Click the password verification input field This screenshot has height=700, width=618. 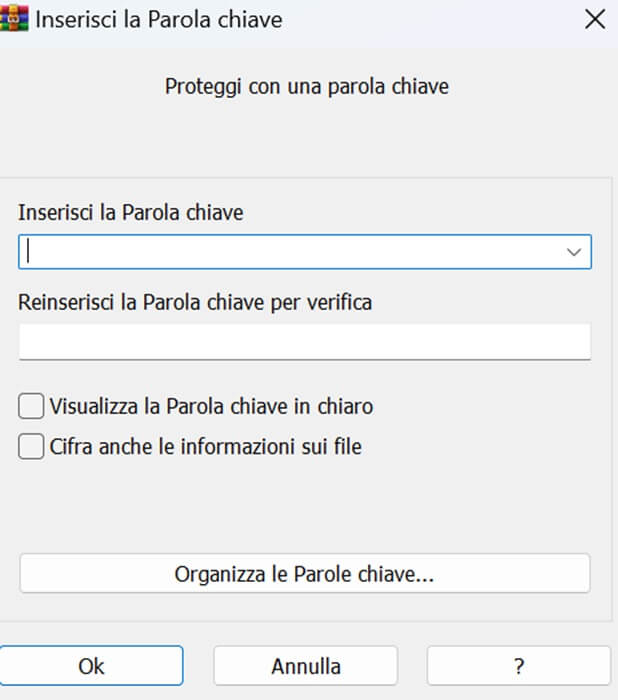(304, 341)
